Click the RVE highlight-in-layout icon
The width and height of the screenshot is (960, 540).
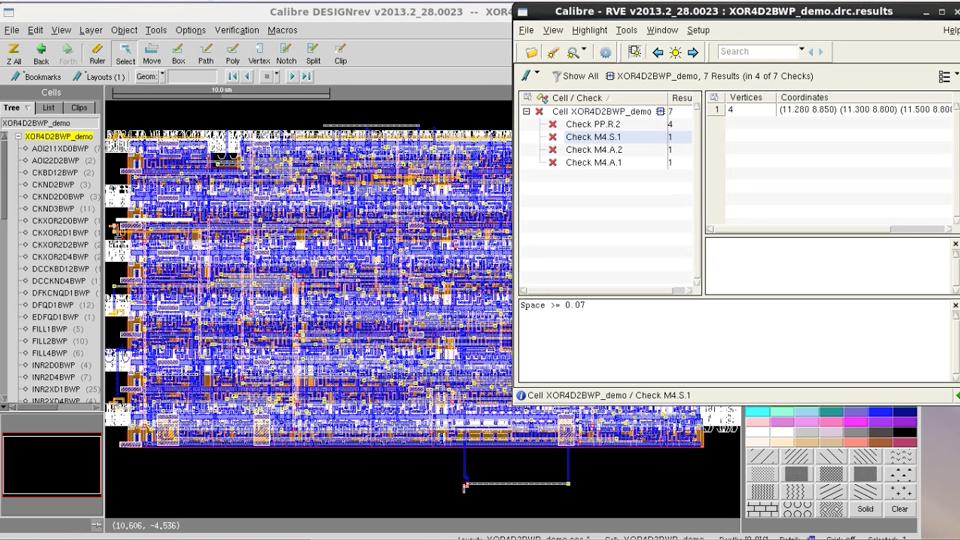point(634,52)
